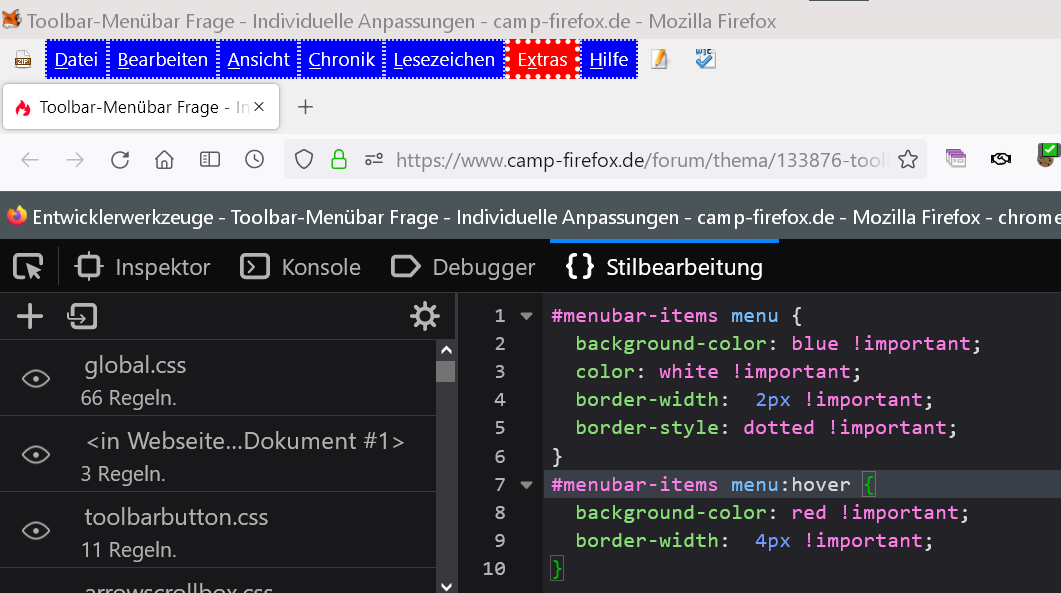Open the history clock button
The height and width of the screenshot is (593, 1061).
(254, 160)
